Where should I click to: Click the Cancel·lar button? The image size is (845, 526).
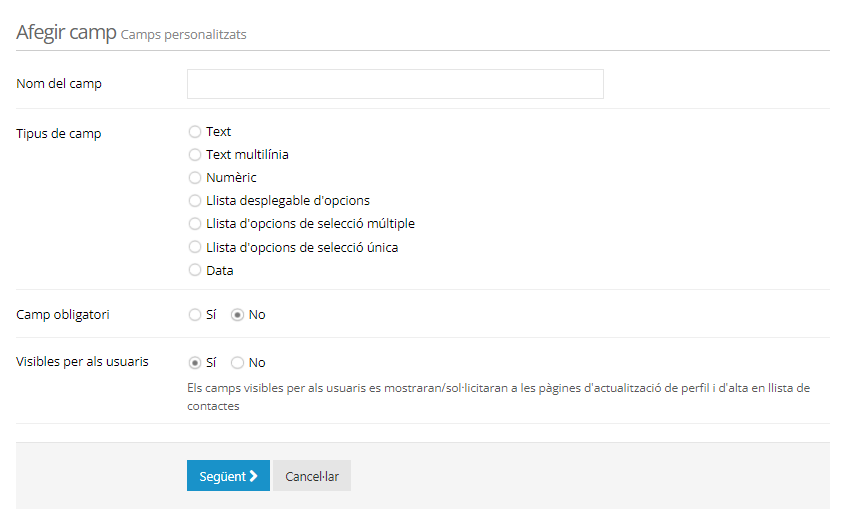tap(312, 476)
